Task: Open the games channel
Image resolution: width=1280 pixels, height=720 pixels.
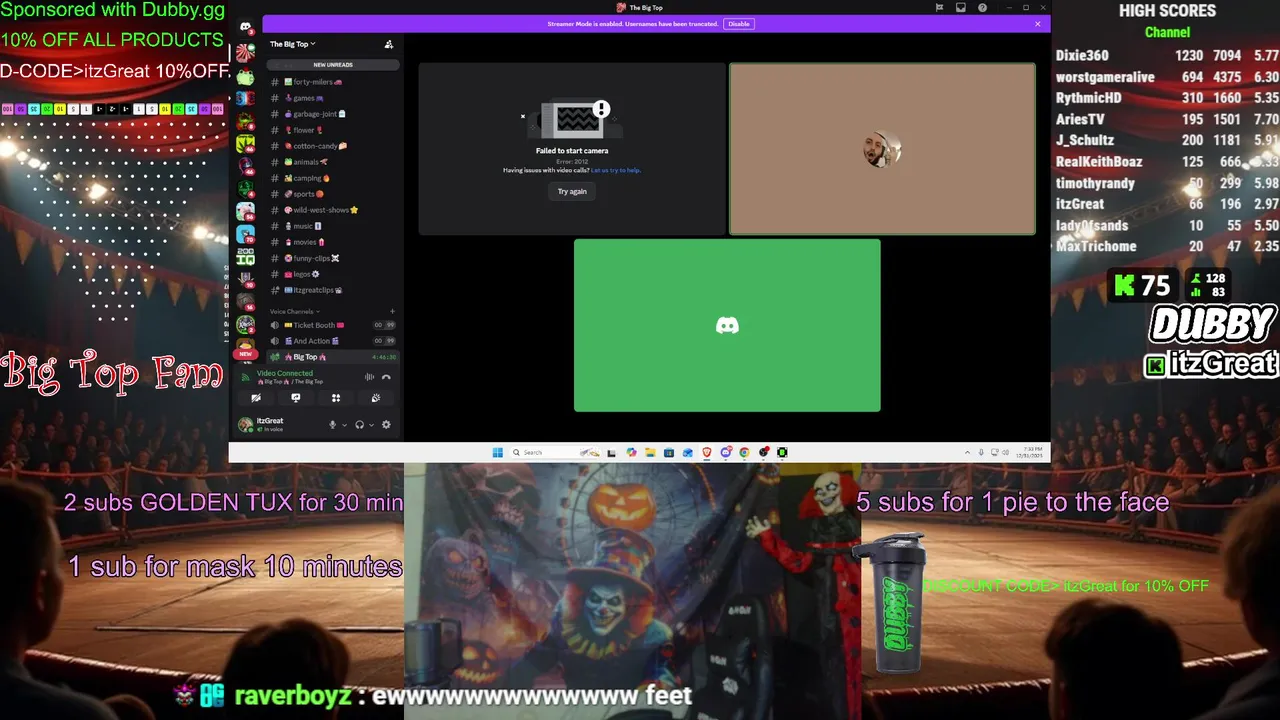Action: (333, 98)
